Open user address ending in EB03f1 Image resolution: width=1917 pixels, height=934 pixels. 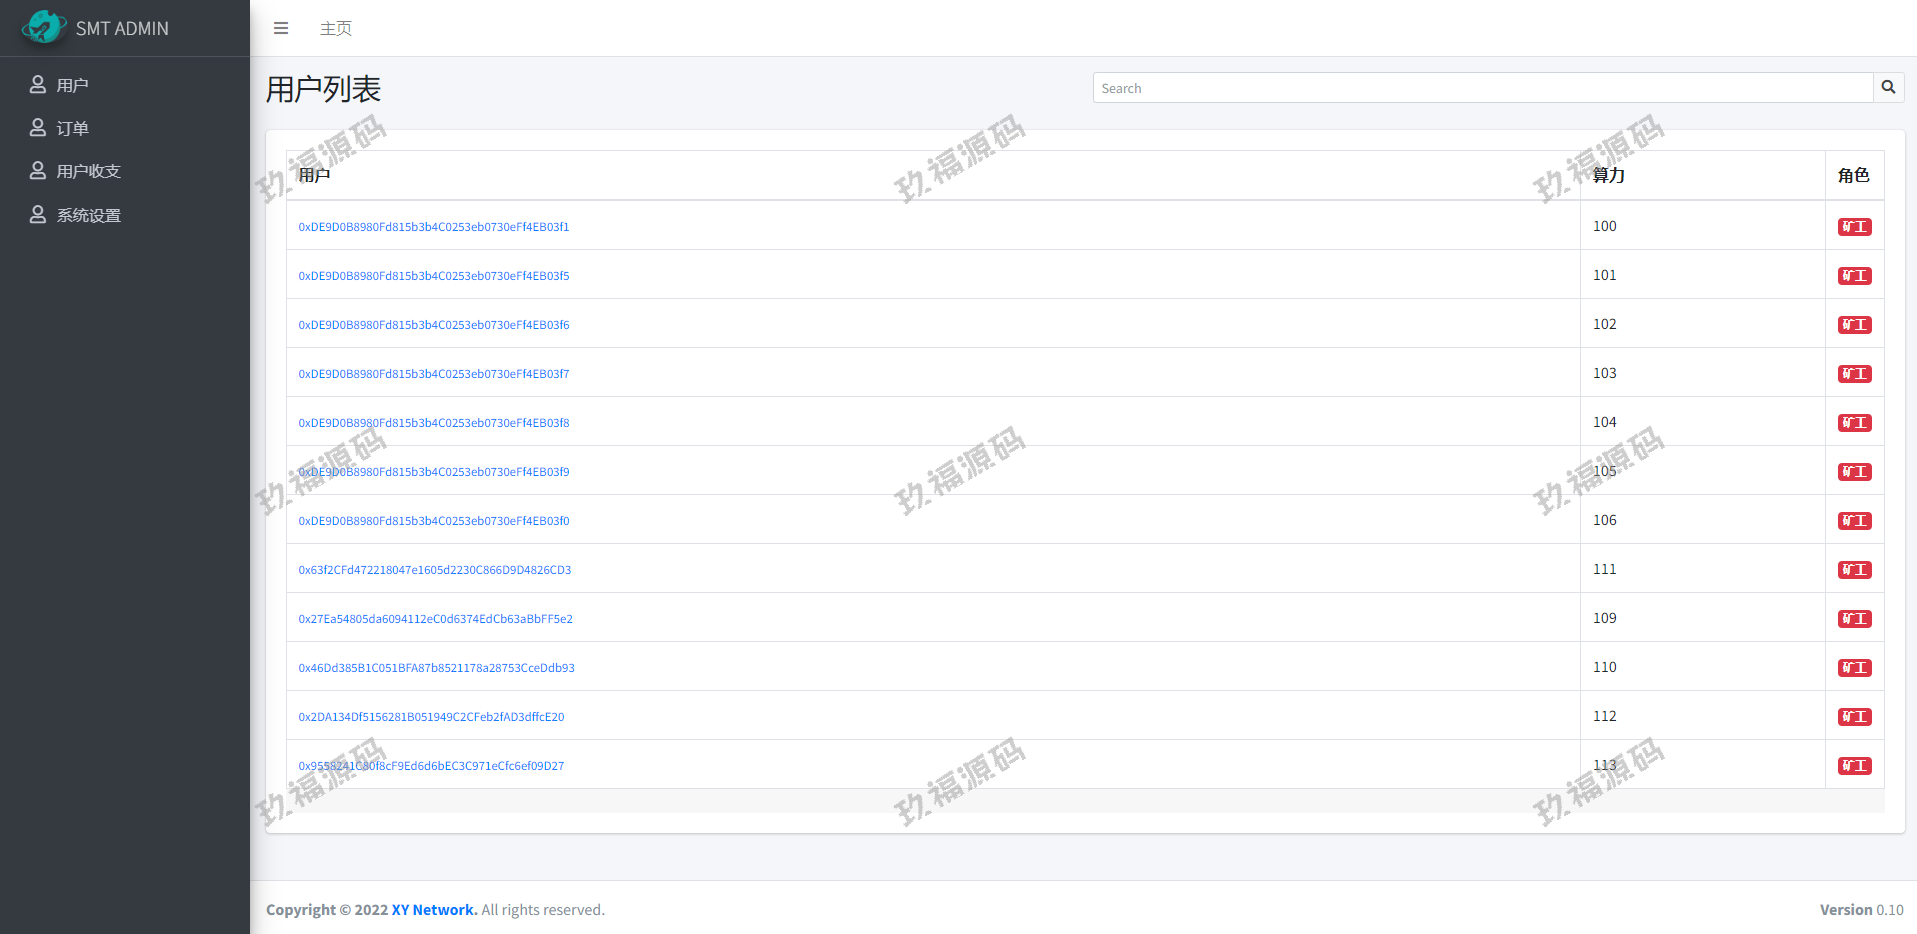tap(433, 227)
